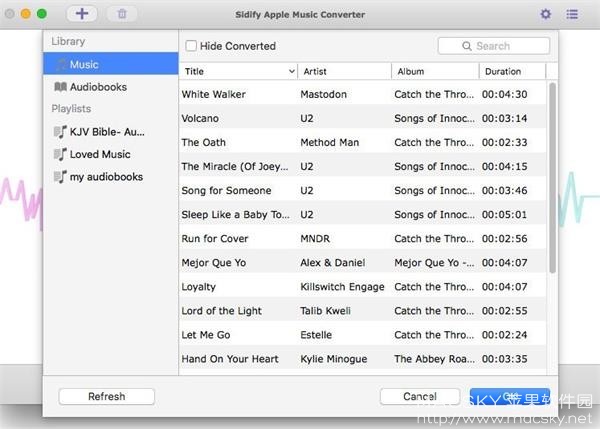Click artist Killswitch Engage cell
Image resolution: width=600 pixels, height=429 pixels.
(x=342, y=287)
